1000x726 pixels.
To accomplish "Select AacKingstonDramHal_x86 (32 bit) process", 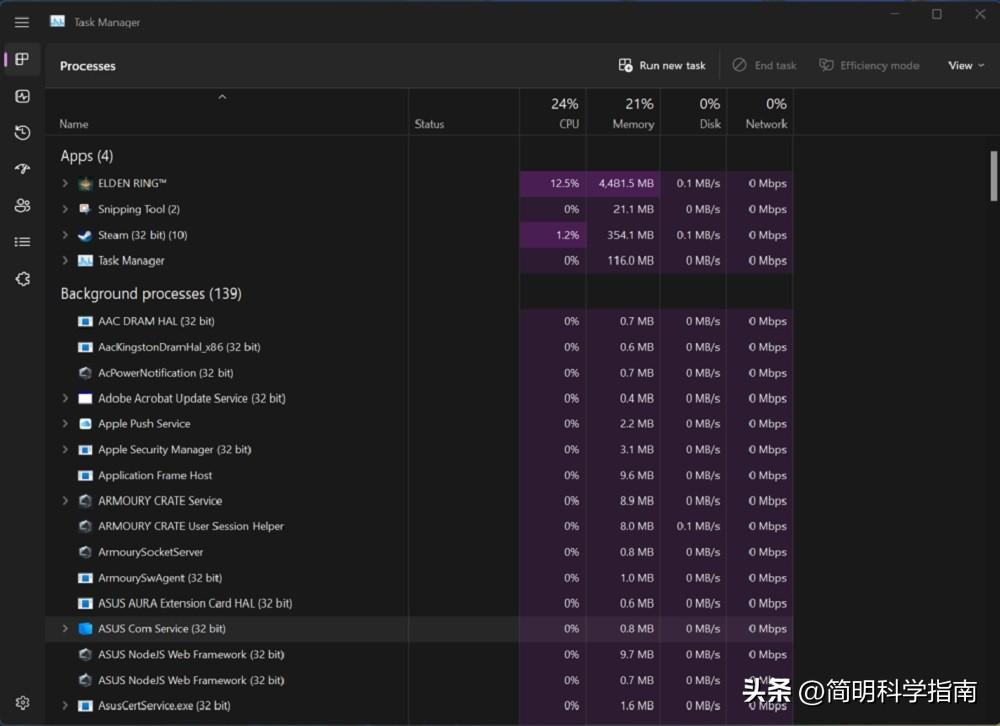I will point(419,347).
